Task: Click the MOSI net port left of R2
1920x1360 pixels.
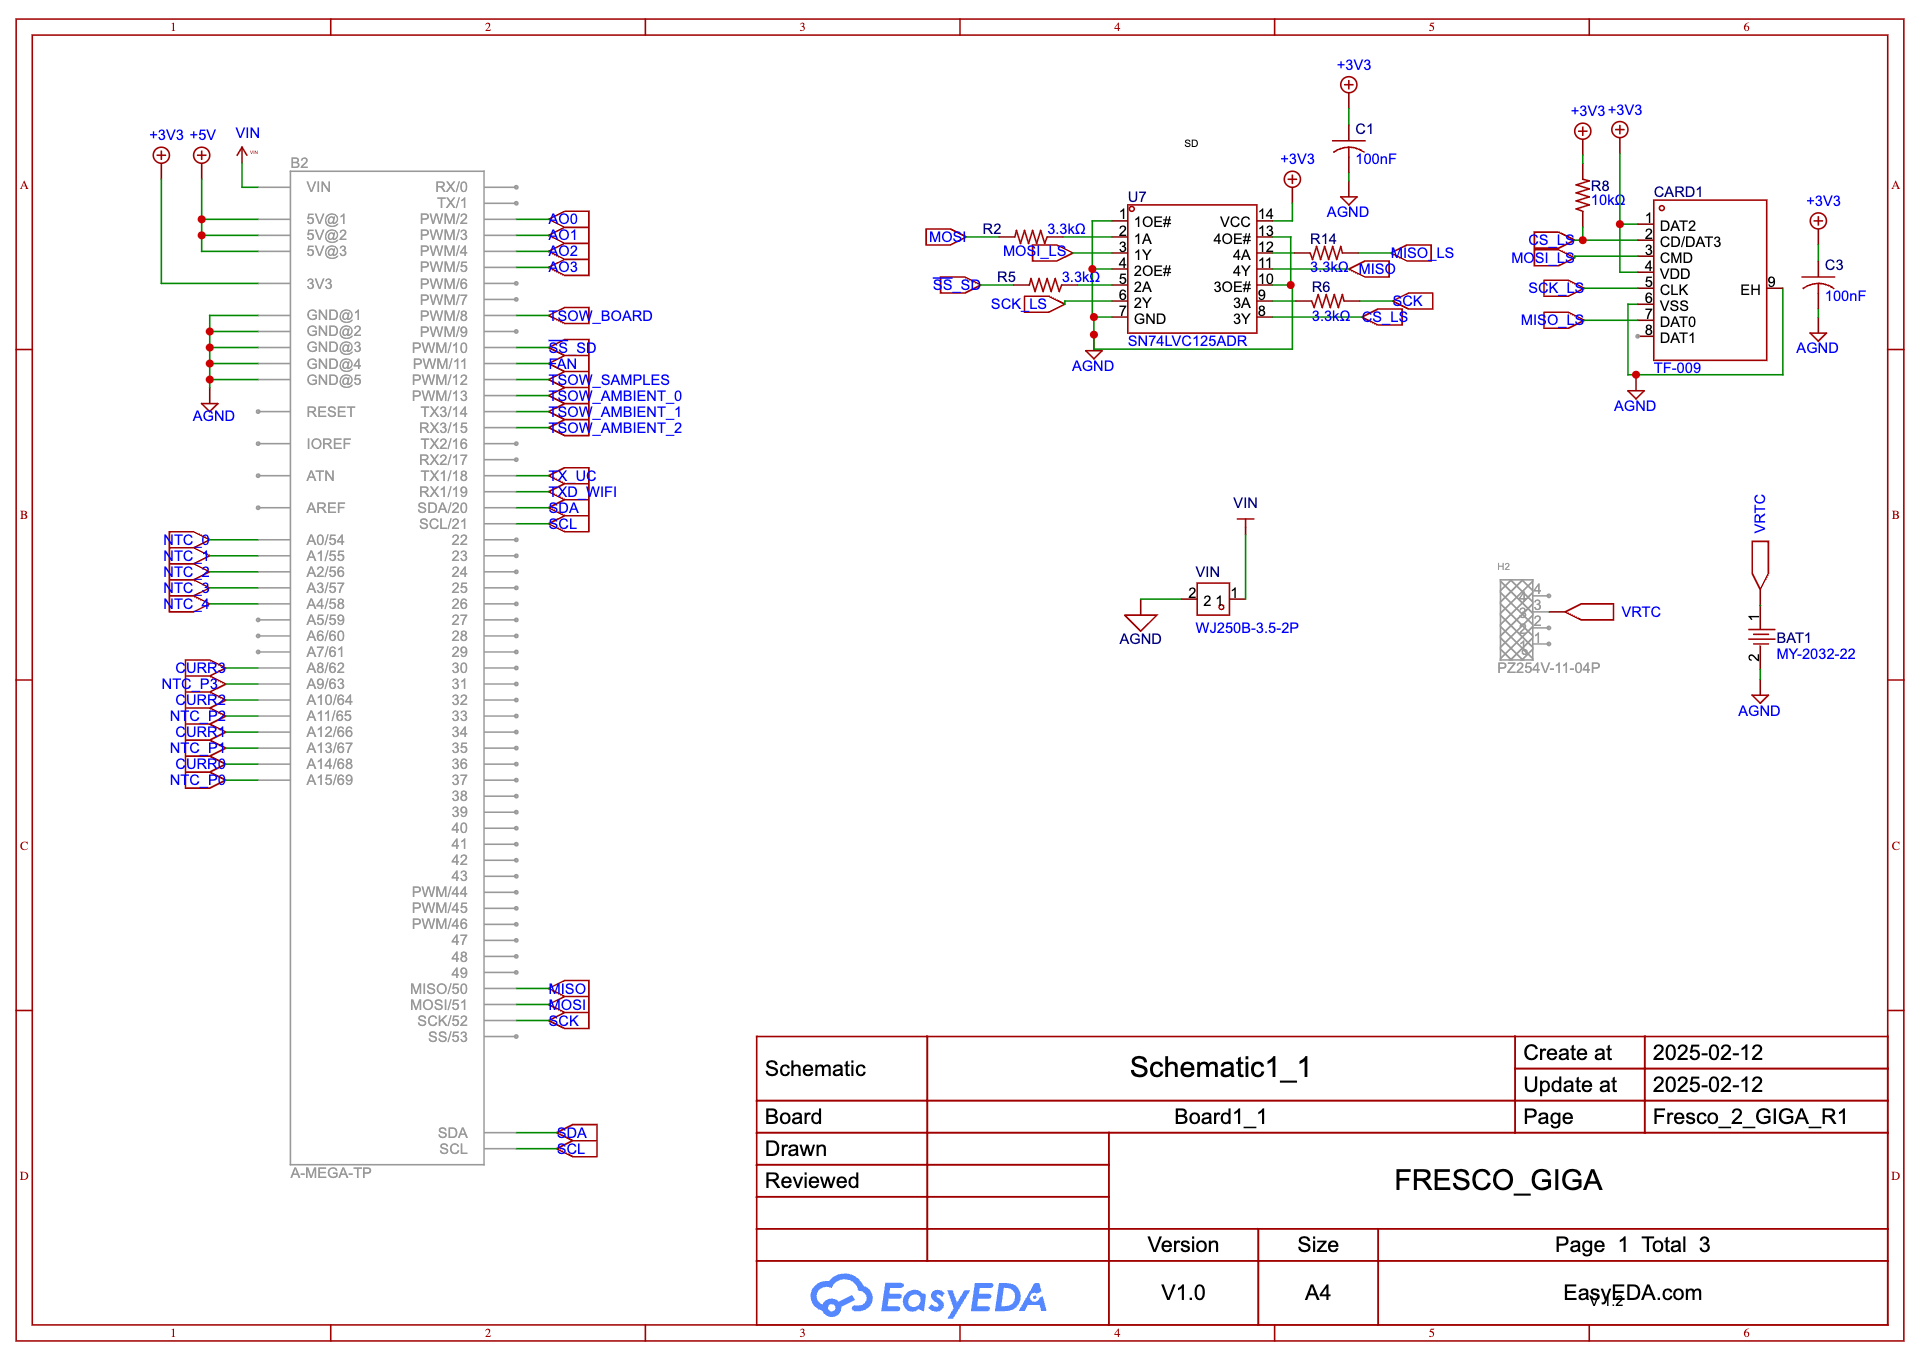Action: click(x=946, y=237)
